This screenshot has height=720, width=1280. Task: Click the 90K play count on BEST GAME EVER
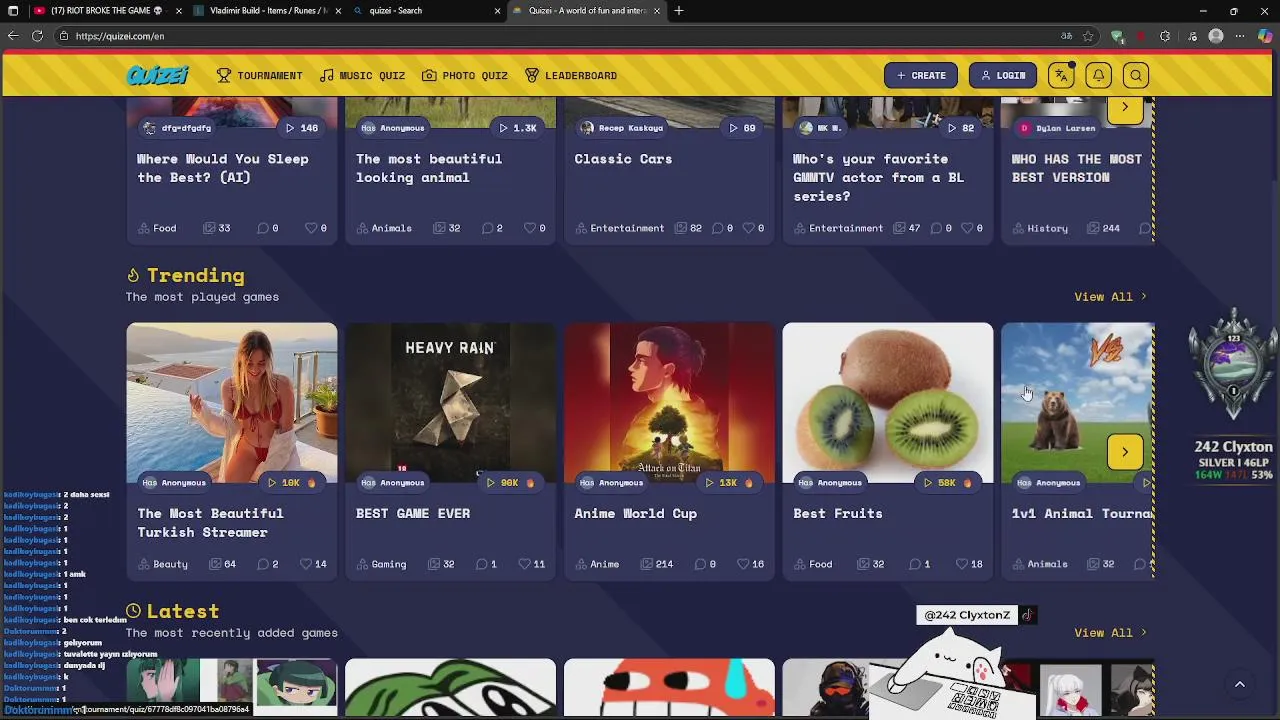510,483
